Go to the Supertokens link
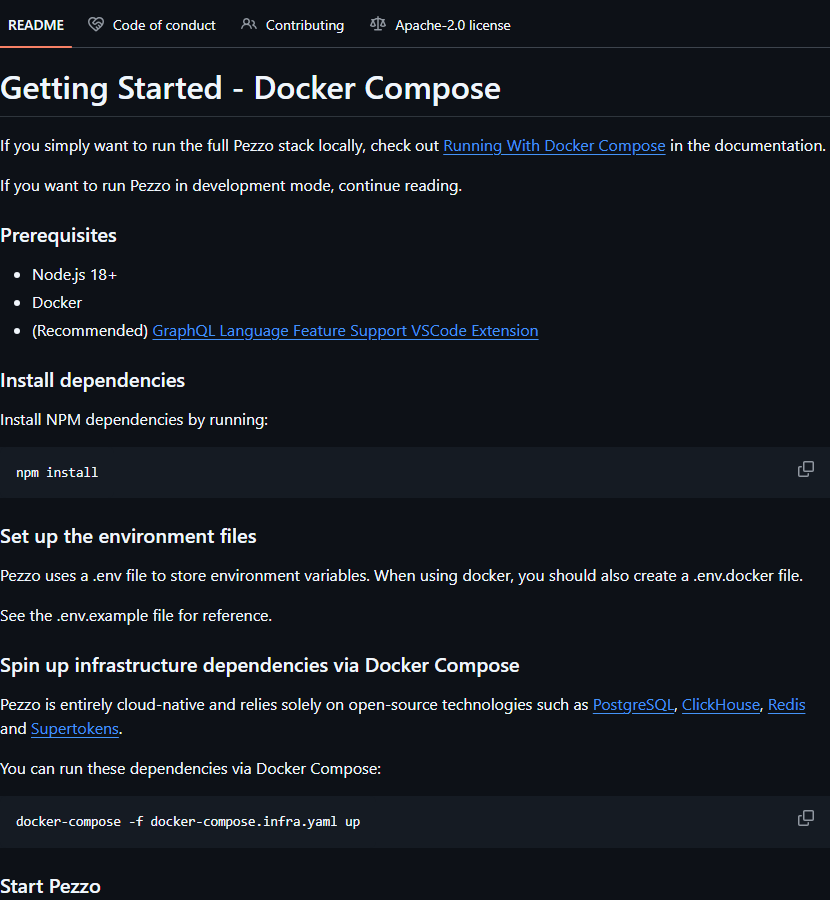The image size is (830, 900). pyautogui.click(x=75, y=729)
